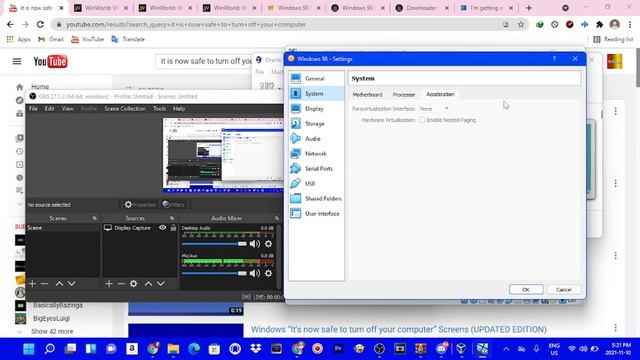Confirm settings with OK button
The image size is (640, 360).
(x=526, y=289)
